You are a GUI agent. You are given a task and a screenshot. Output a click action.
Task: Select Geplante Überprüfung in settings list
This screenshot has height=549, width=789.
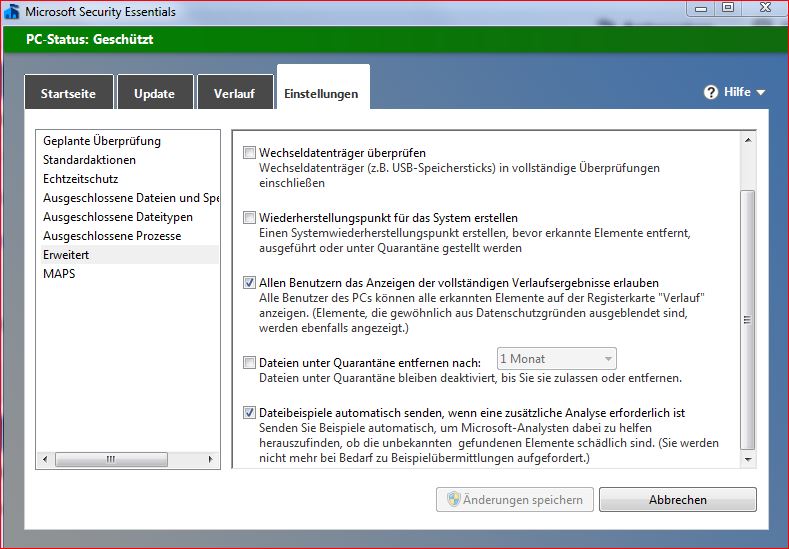[x=128, y=141]
